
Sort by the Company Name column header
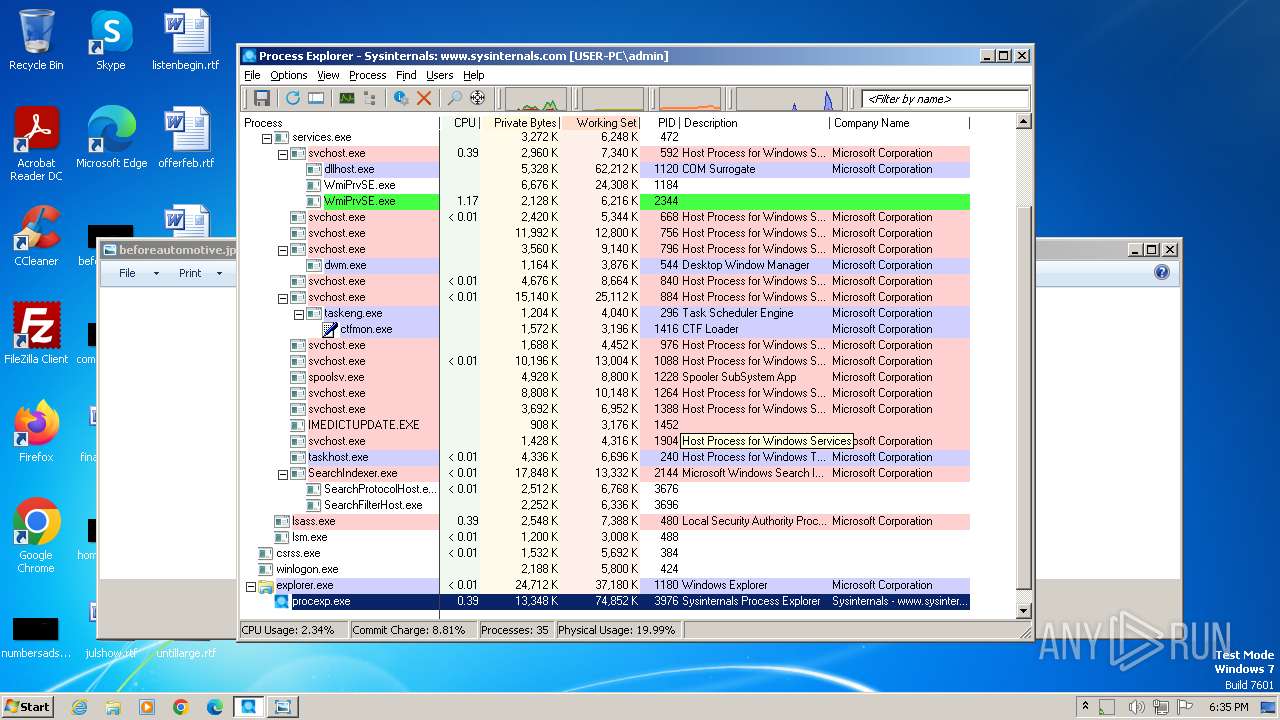pyautogui.click(x=900, y=123)
